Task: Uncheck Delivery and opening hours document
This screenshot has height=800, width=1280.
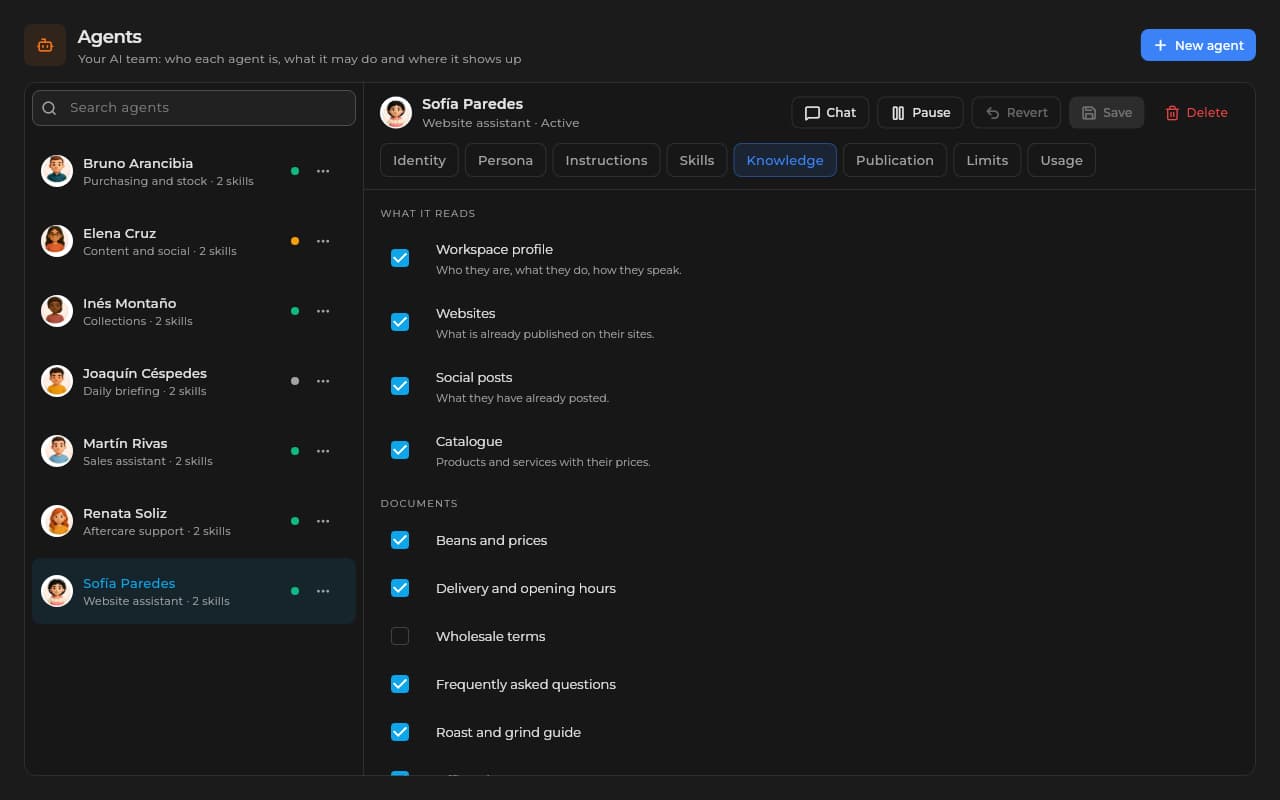Action: 400,588
